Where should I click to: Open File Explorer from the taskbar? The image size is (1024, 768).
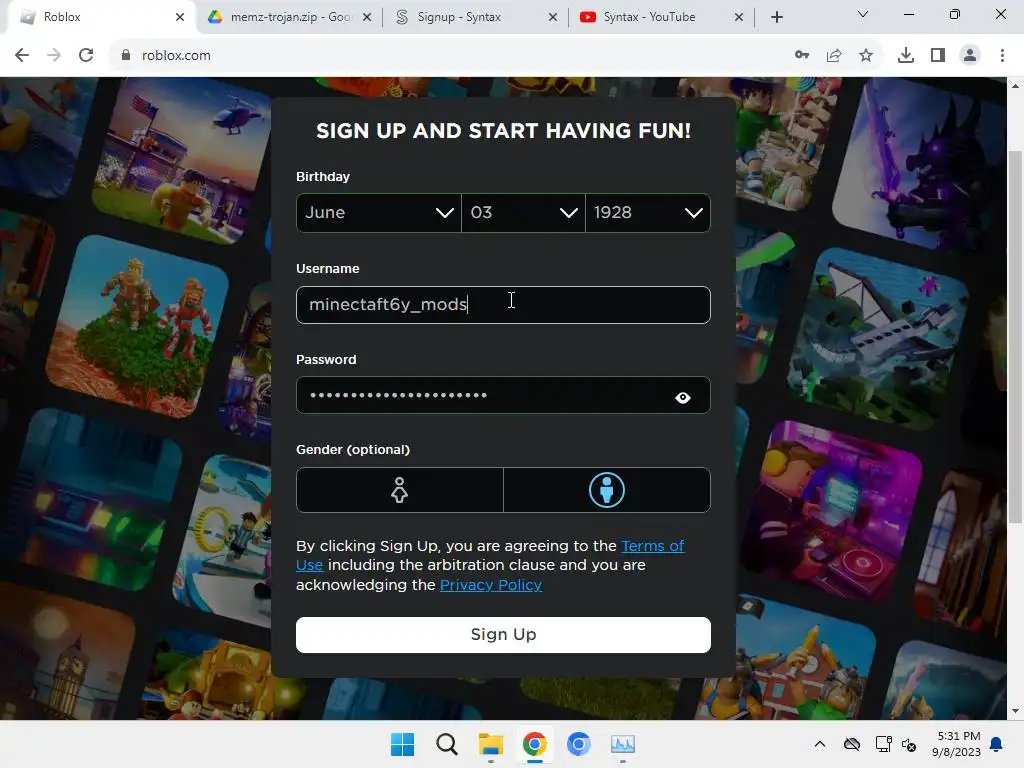click(x=490, y=744)
